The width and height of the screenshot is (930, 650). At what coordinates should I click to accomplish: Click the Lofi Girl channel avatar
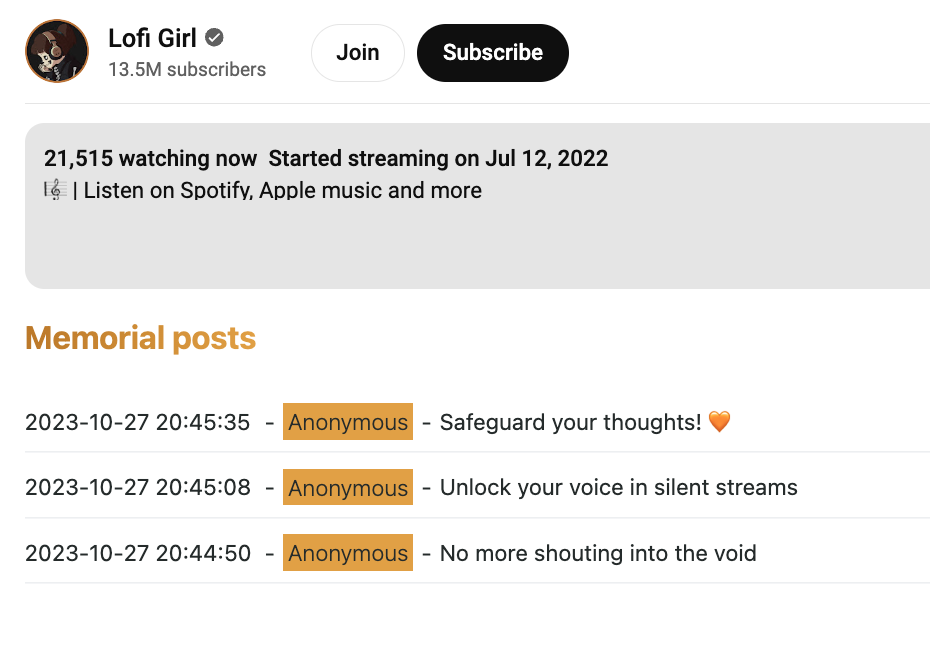click(x=57, y=51)
